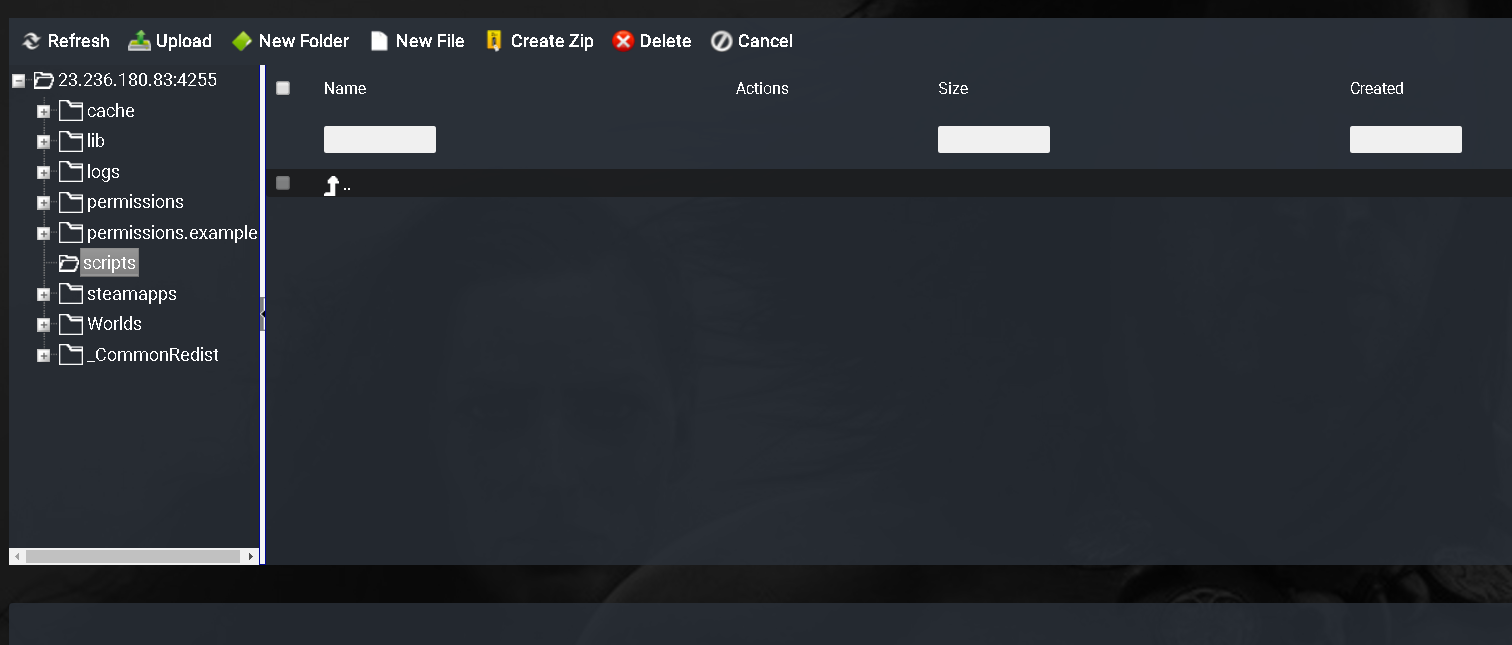Click the tree panel horizontal scrollbar

(x=134, y=556)
